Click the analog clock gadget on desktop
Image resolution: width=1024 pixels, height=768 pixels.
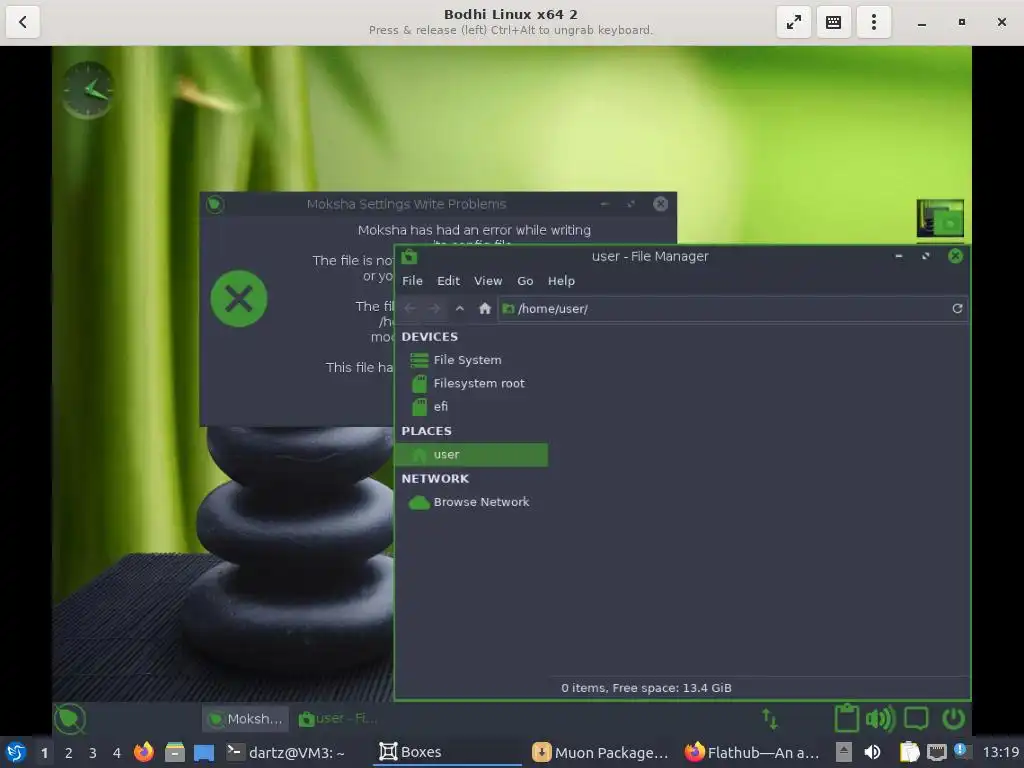88,90
